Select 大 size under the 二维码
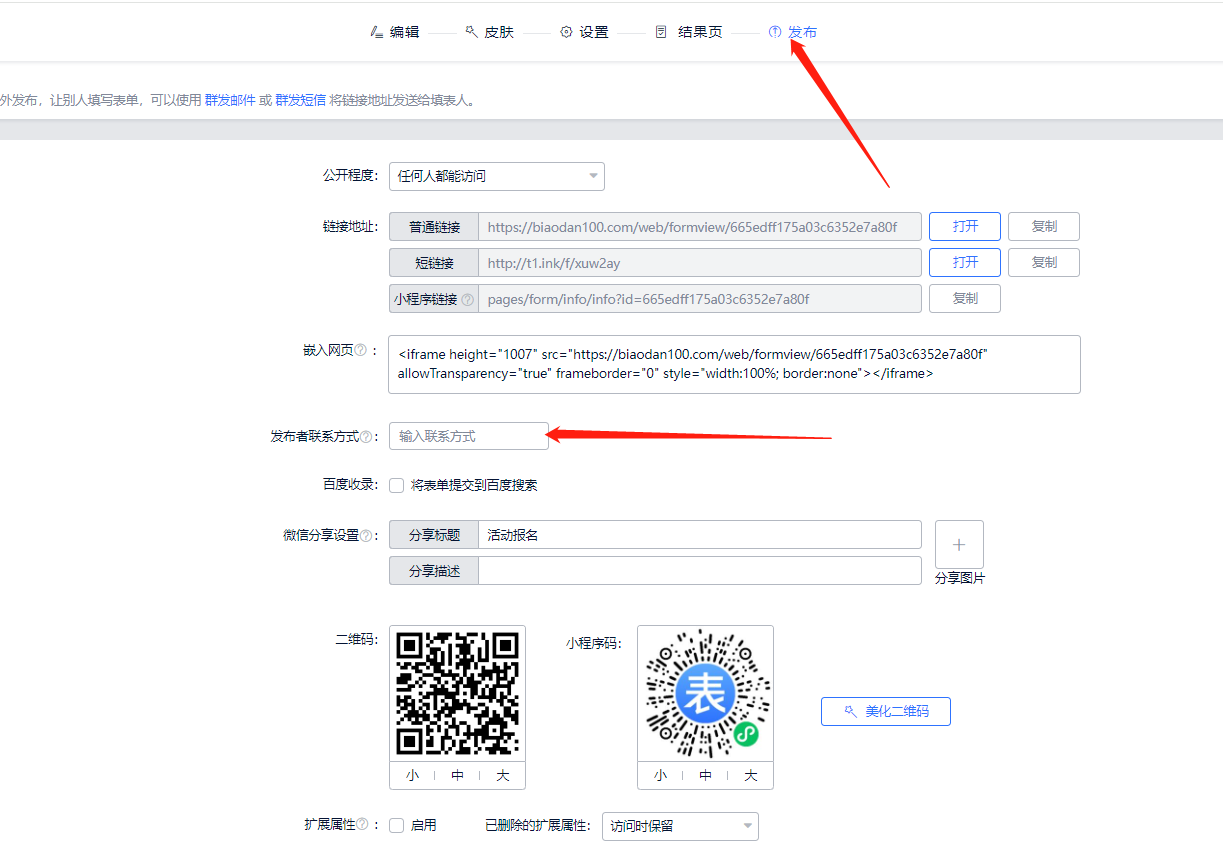Image resolution: width=1223 pixels, height=857 pixels. point(502,776)
